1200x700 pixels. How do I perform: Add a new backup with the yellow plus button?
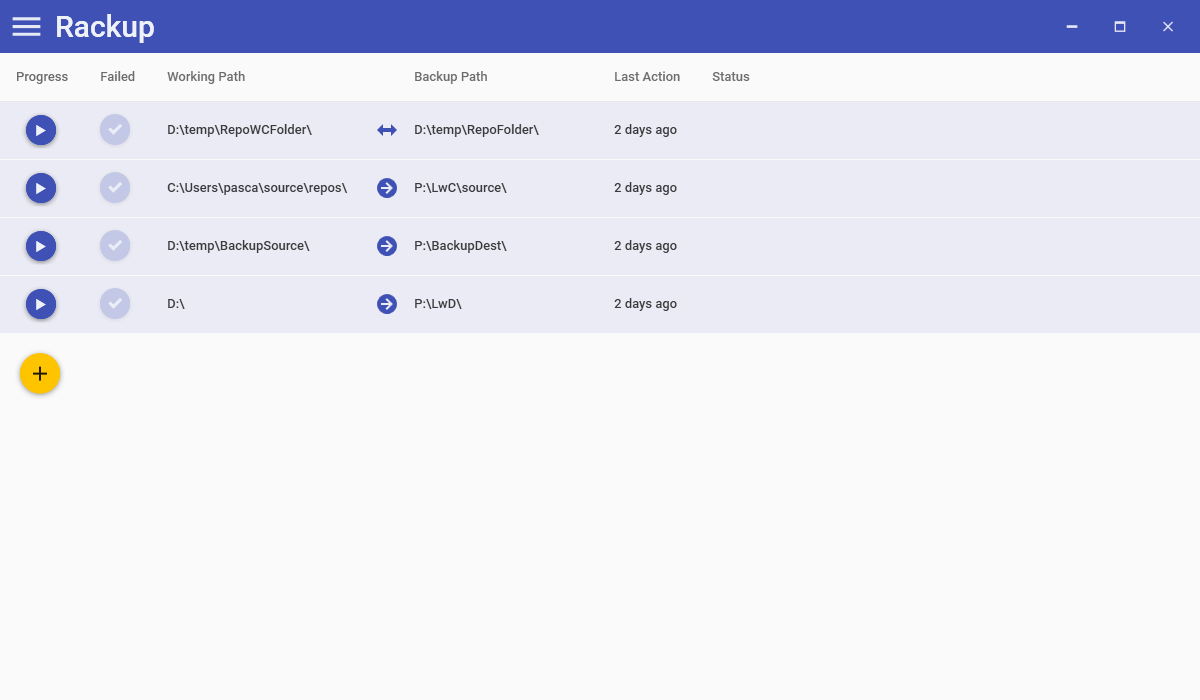[40, 374]
